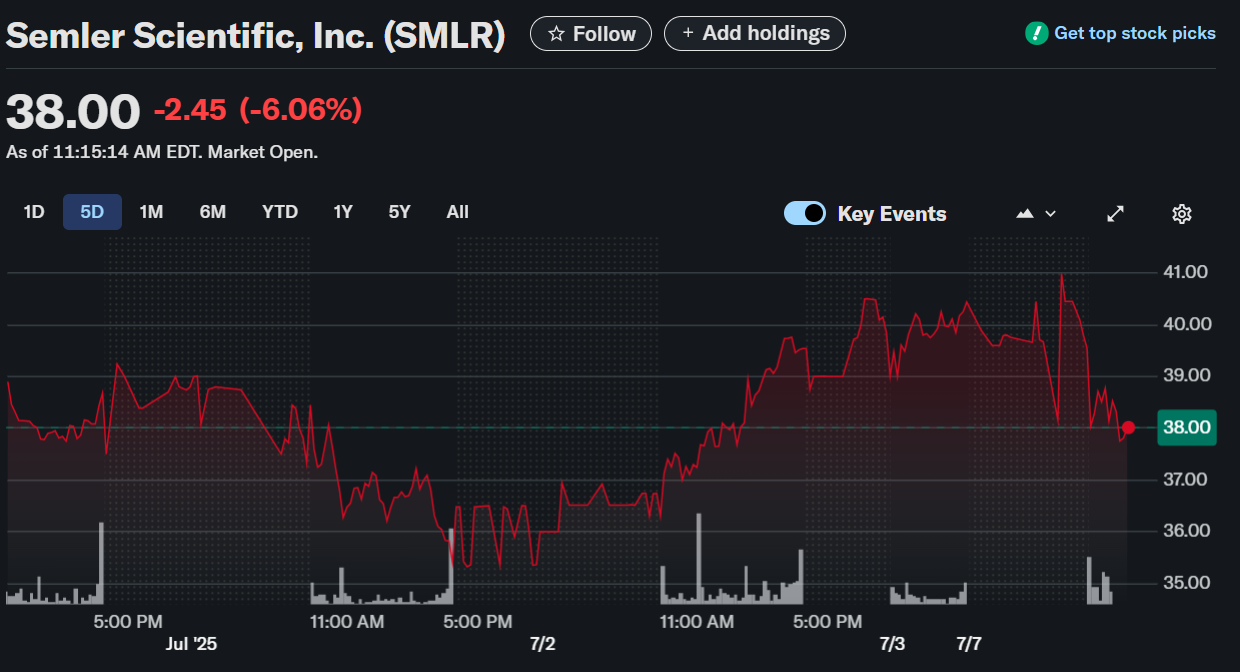
Task: Click the -2.45 (-6.06%) price change
Action: tap(257, 110)
